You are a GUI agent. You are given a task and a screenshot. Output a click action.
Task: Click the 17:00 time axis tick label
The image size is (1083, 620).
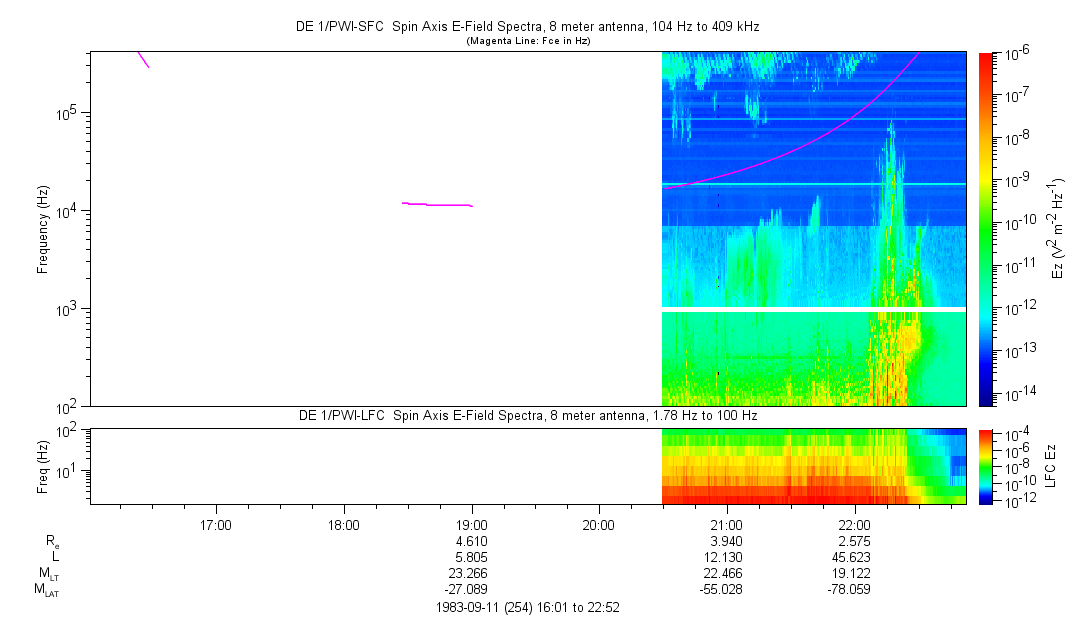(216, 525)
